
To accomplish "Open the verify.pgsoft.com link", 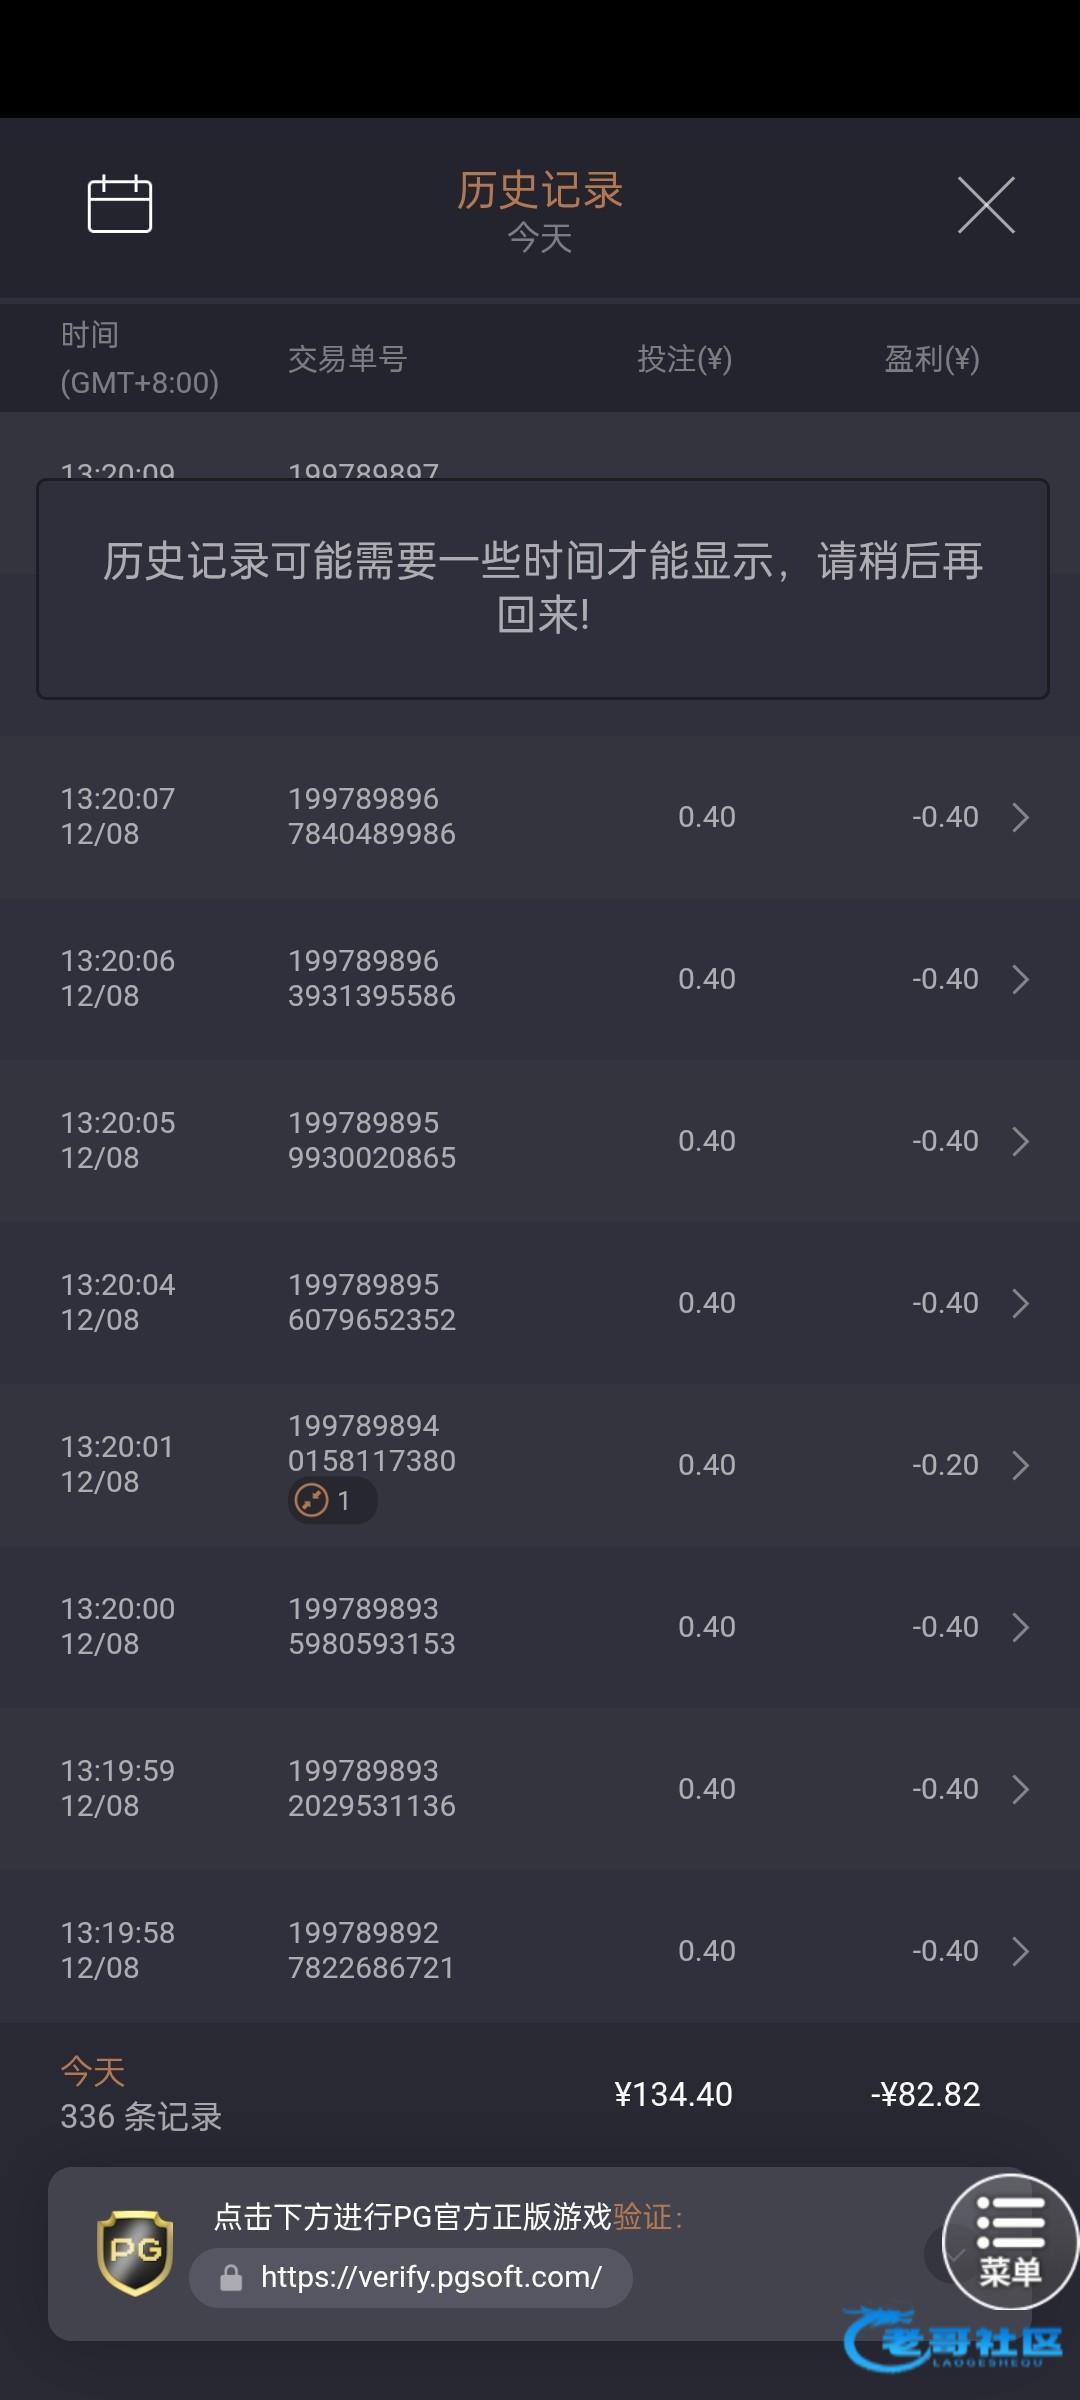I will click(430, 2278).
